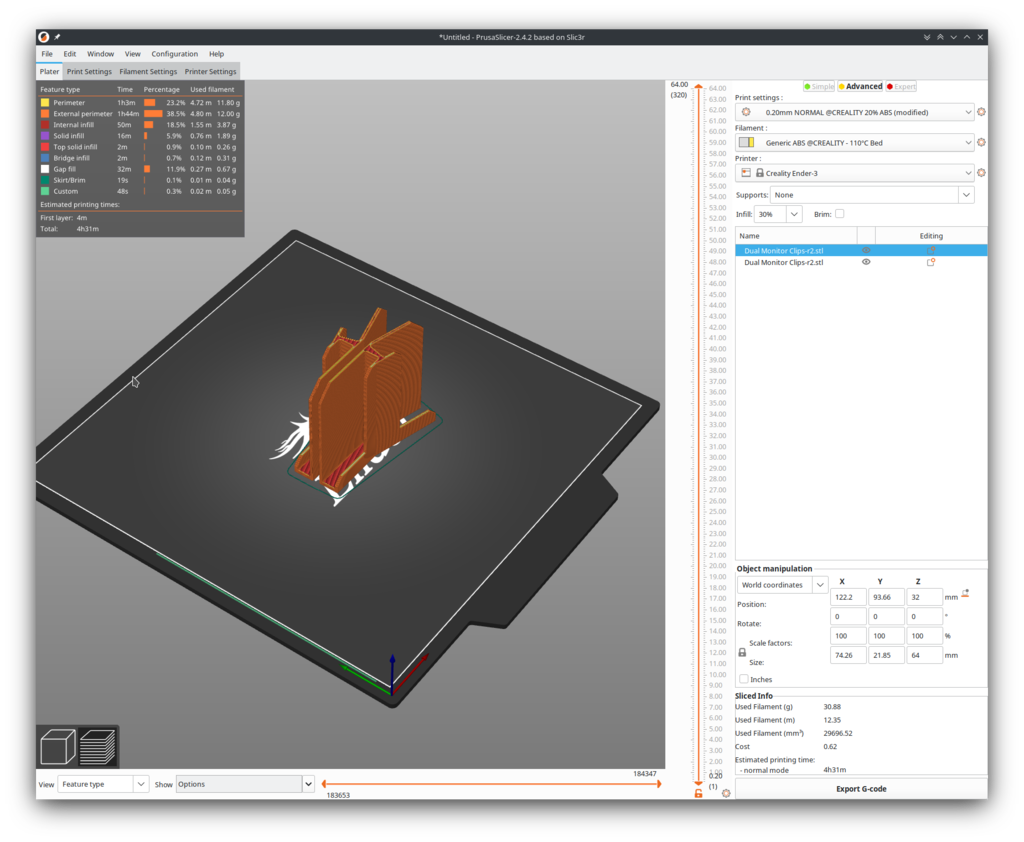Open the Window menu

coord(101,54)
